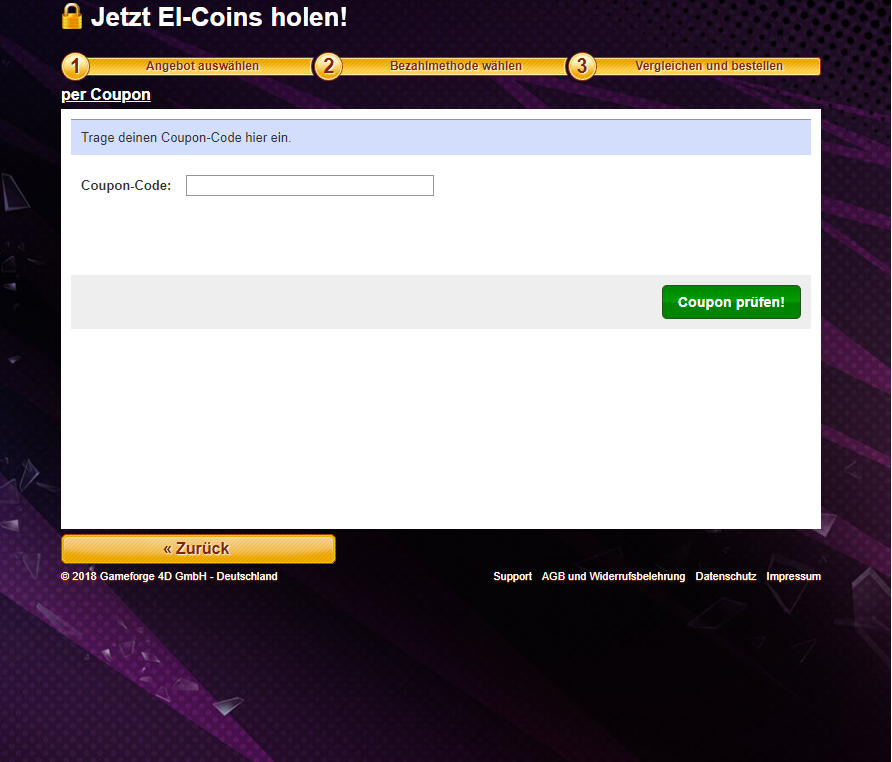Click the 2018 Gameforge 4D GmbH copyright text

coord(169,576)
